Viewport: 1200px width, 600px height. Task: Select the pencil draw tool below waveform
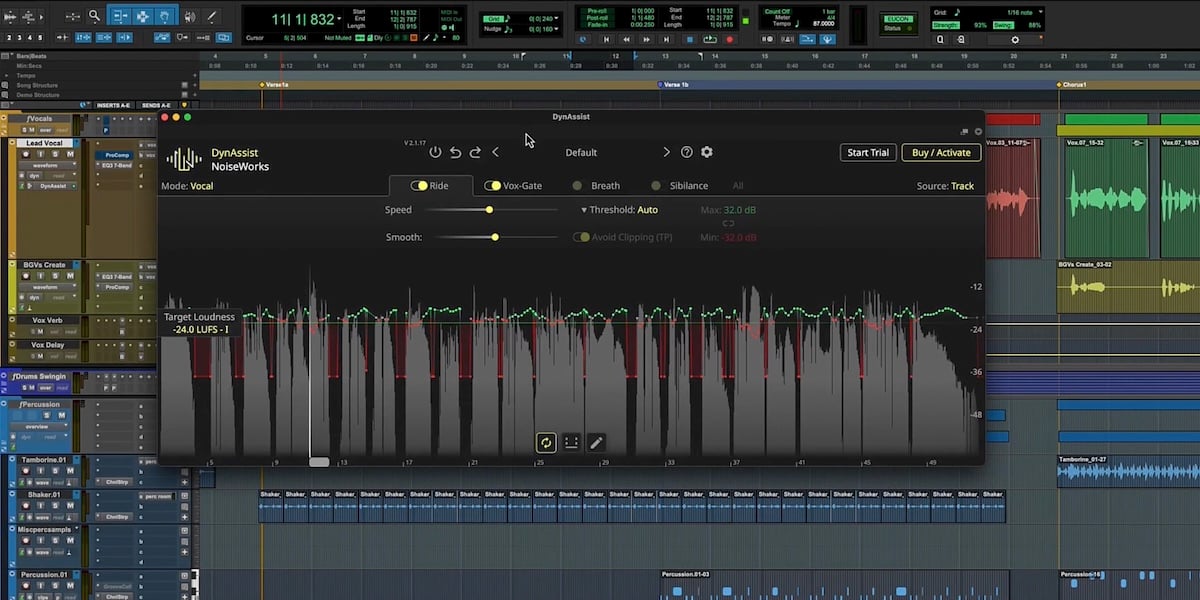pyautogui.click(x=596, y=442)
